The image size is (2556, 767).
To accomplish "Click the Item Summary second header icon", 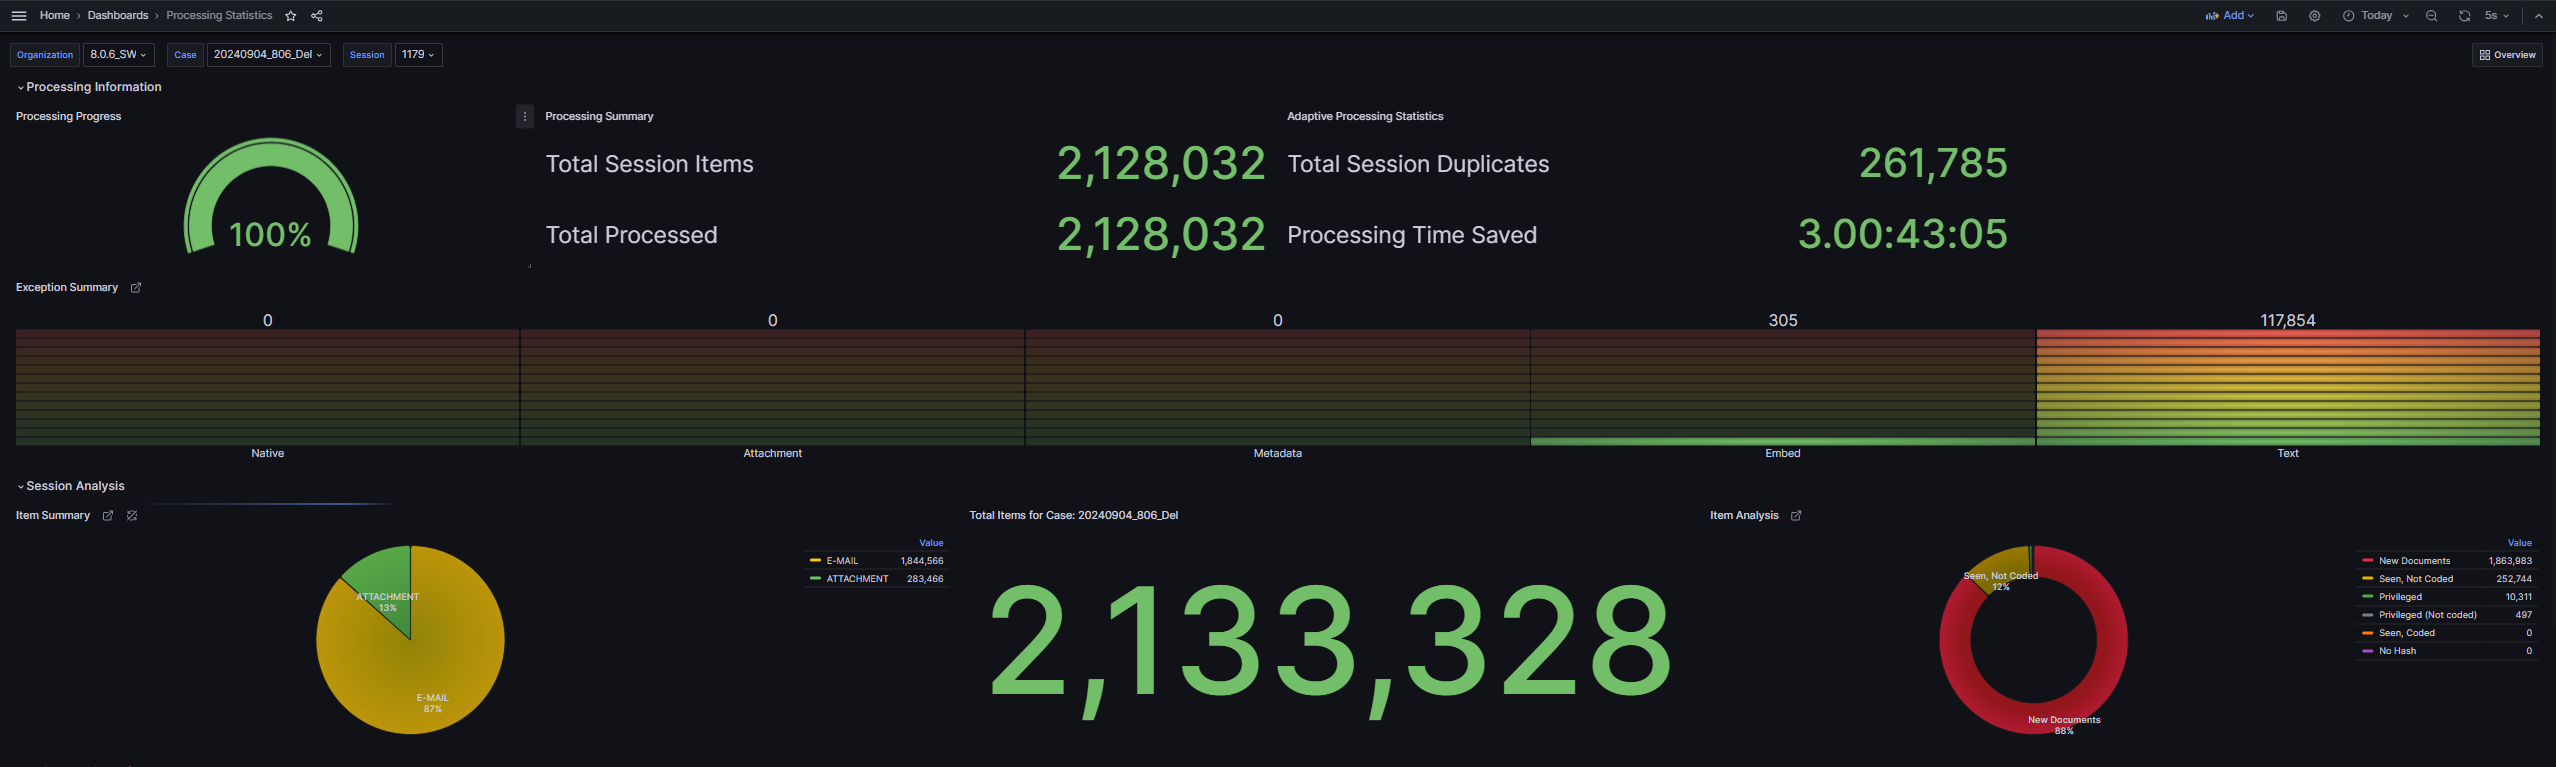I will pyautogui.click(x=132, y=516).
